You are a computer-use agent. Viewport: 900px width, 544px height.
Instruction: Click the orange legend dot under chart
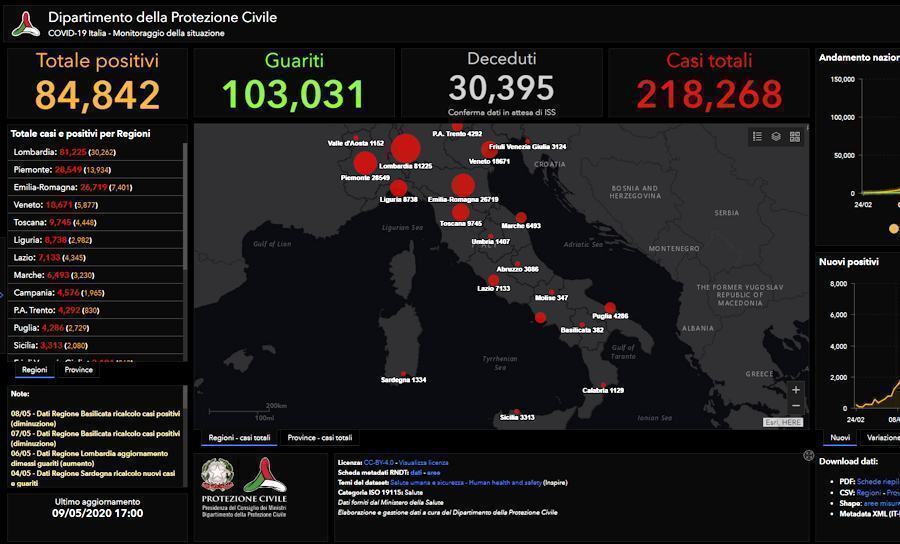coord(893,229)
